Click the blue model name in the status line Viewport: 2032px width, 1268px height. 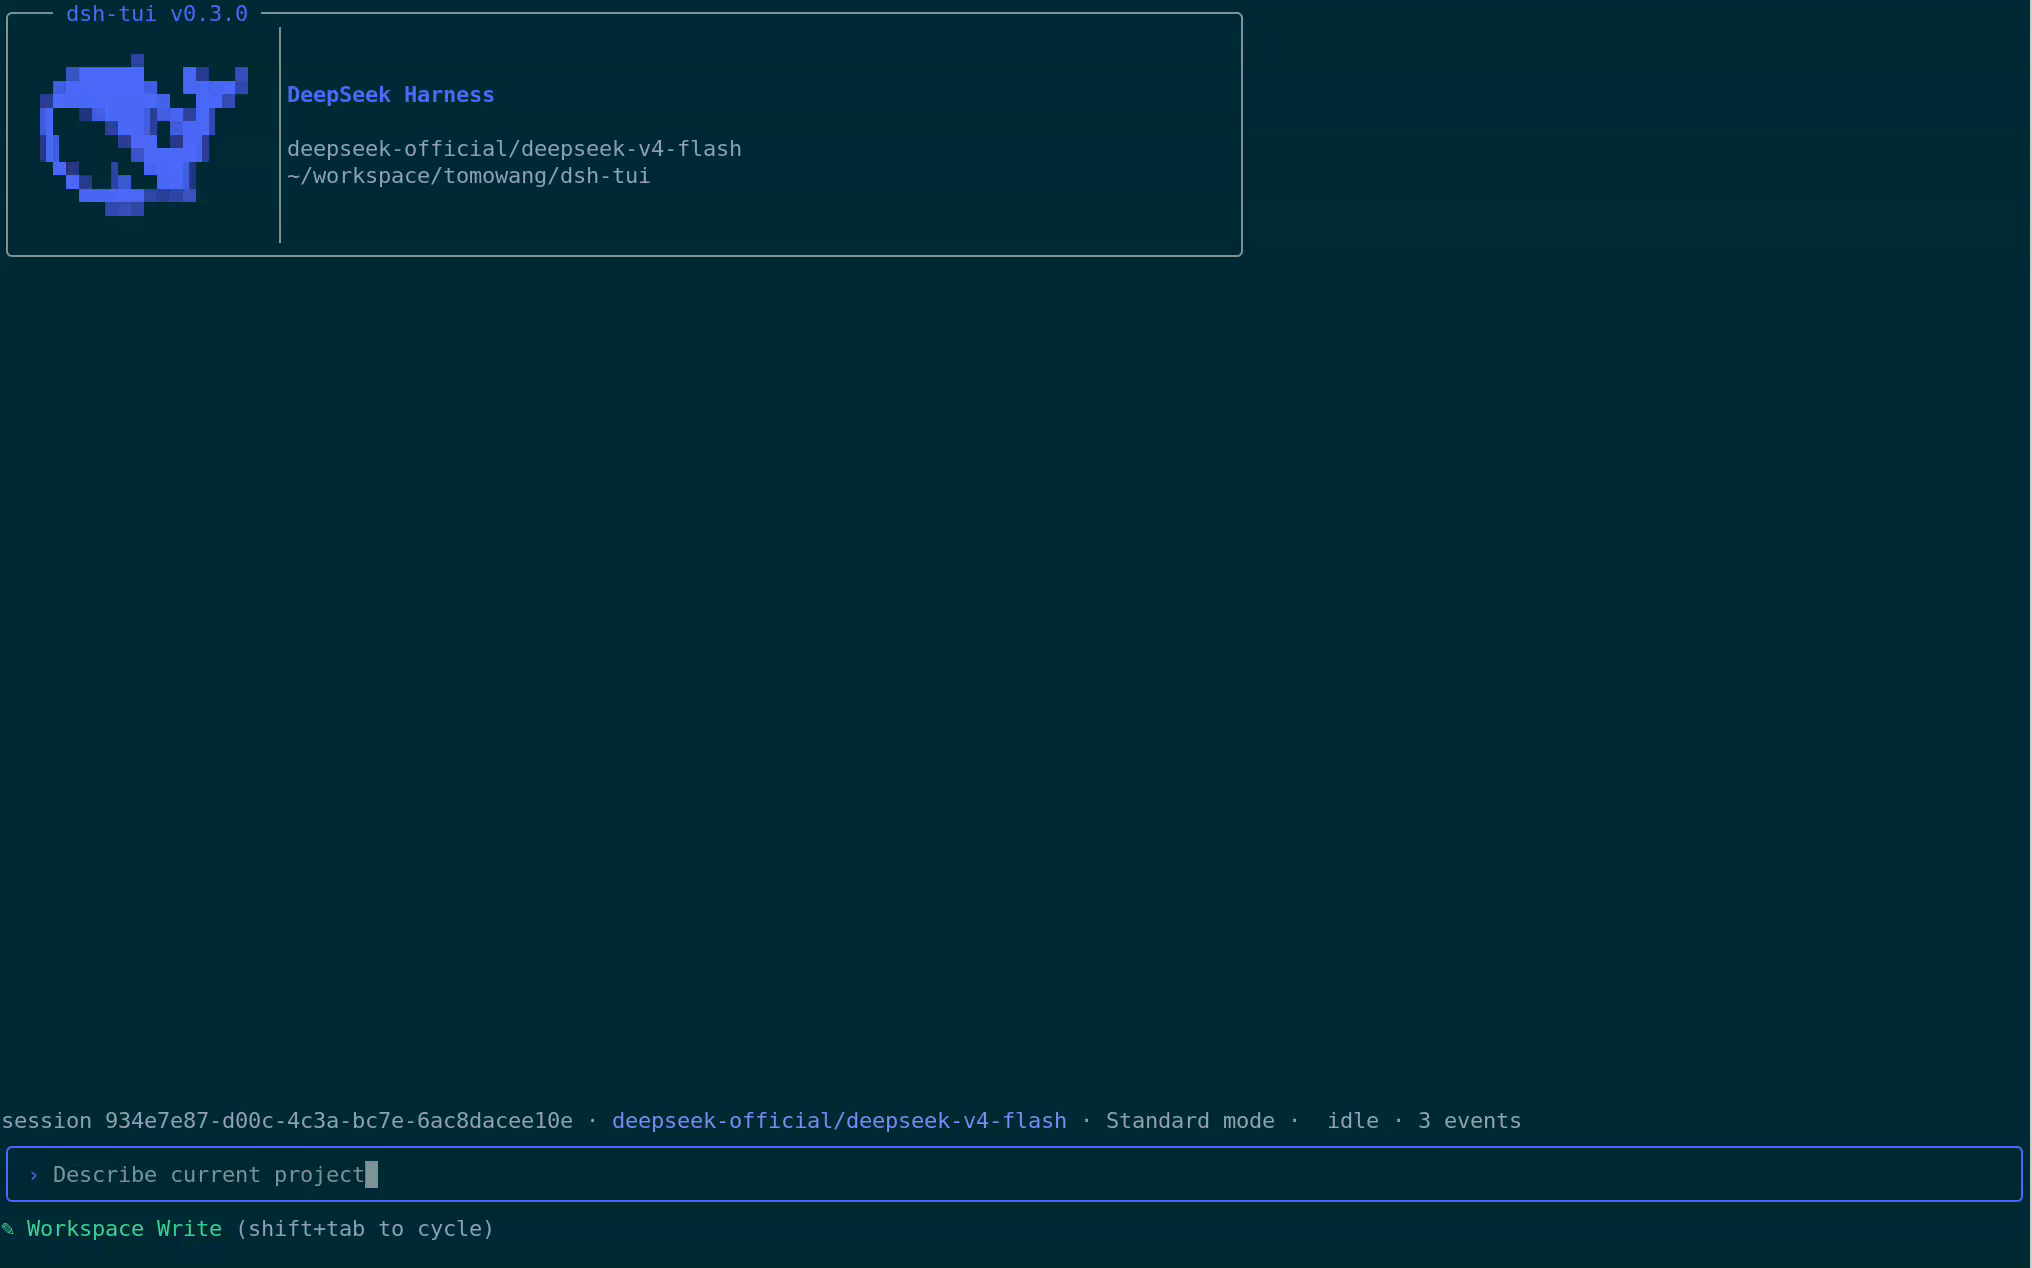tap(839, 1121)
